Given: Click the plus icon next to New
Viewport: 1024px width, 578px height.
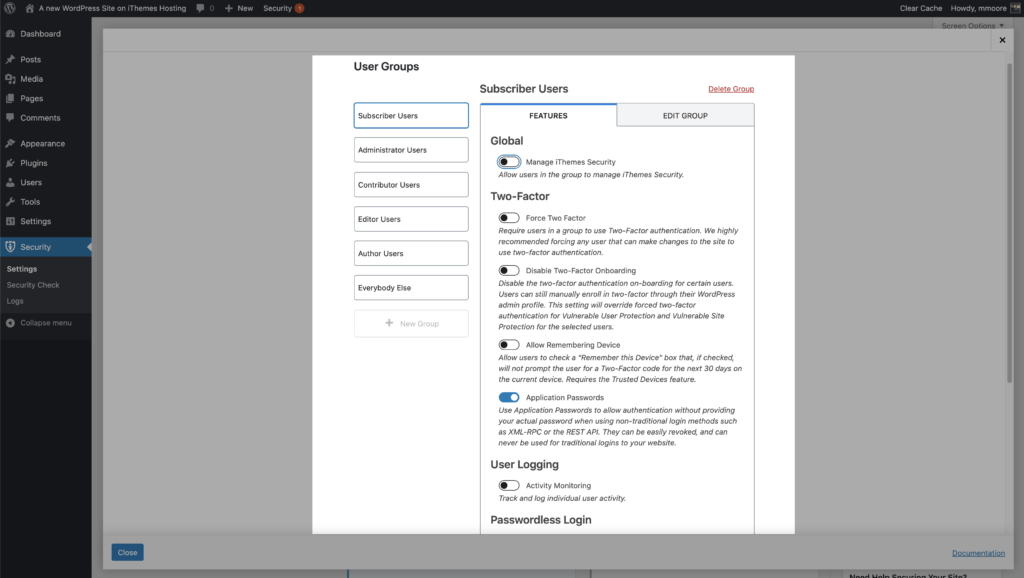Looking at the screenshot, I should [229, 8].
